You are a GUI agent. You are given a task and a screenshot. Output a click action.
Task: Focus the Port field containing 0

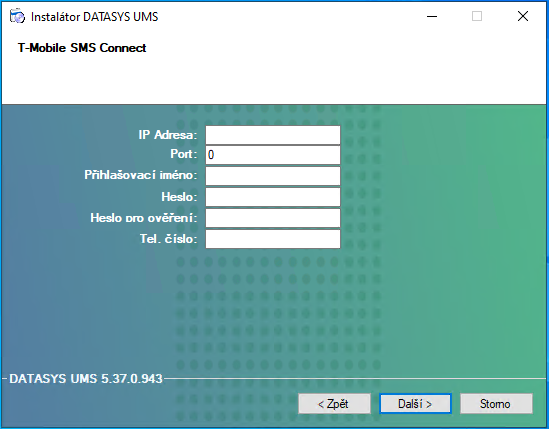pos(273,155)
